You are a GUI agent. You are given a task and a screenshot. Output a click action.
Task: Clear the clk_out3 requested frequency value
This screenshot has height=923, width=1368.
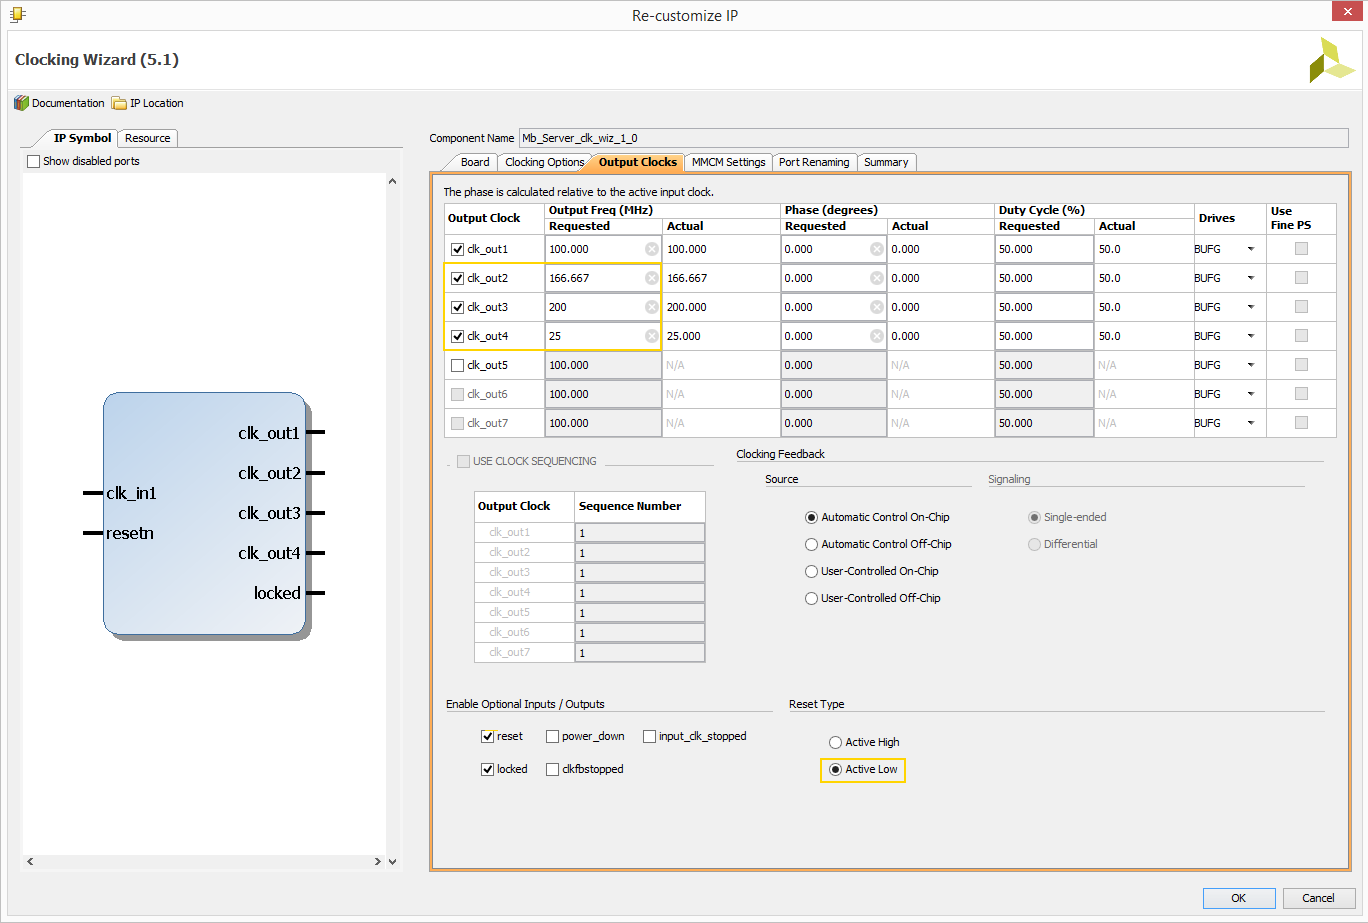pyautogui.click(x=651, y=307)
